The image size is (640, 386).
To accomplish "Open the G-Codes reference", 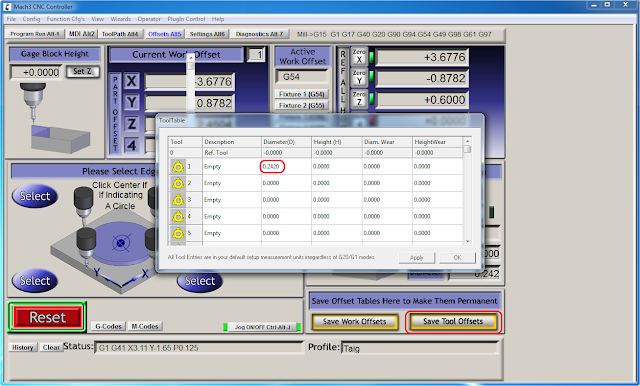I will click(108, 326).
